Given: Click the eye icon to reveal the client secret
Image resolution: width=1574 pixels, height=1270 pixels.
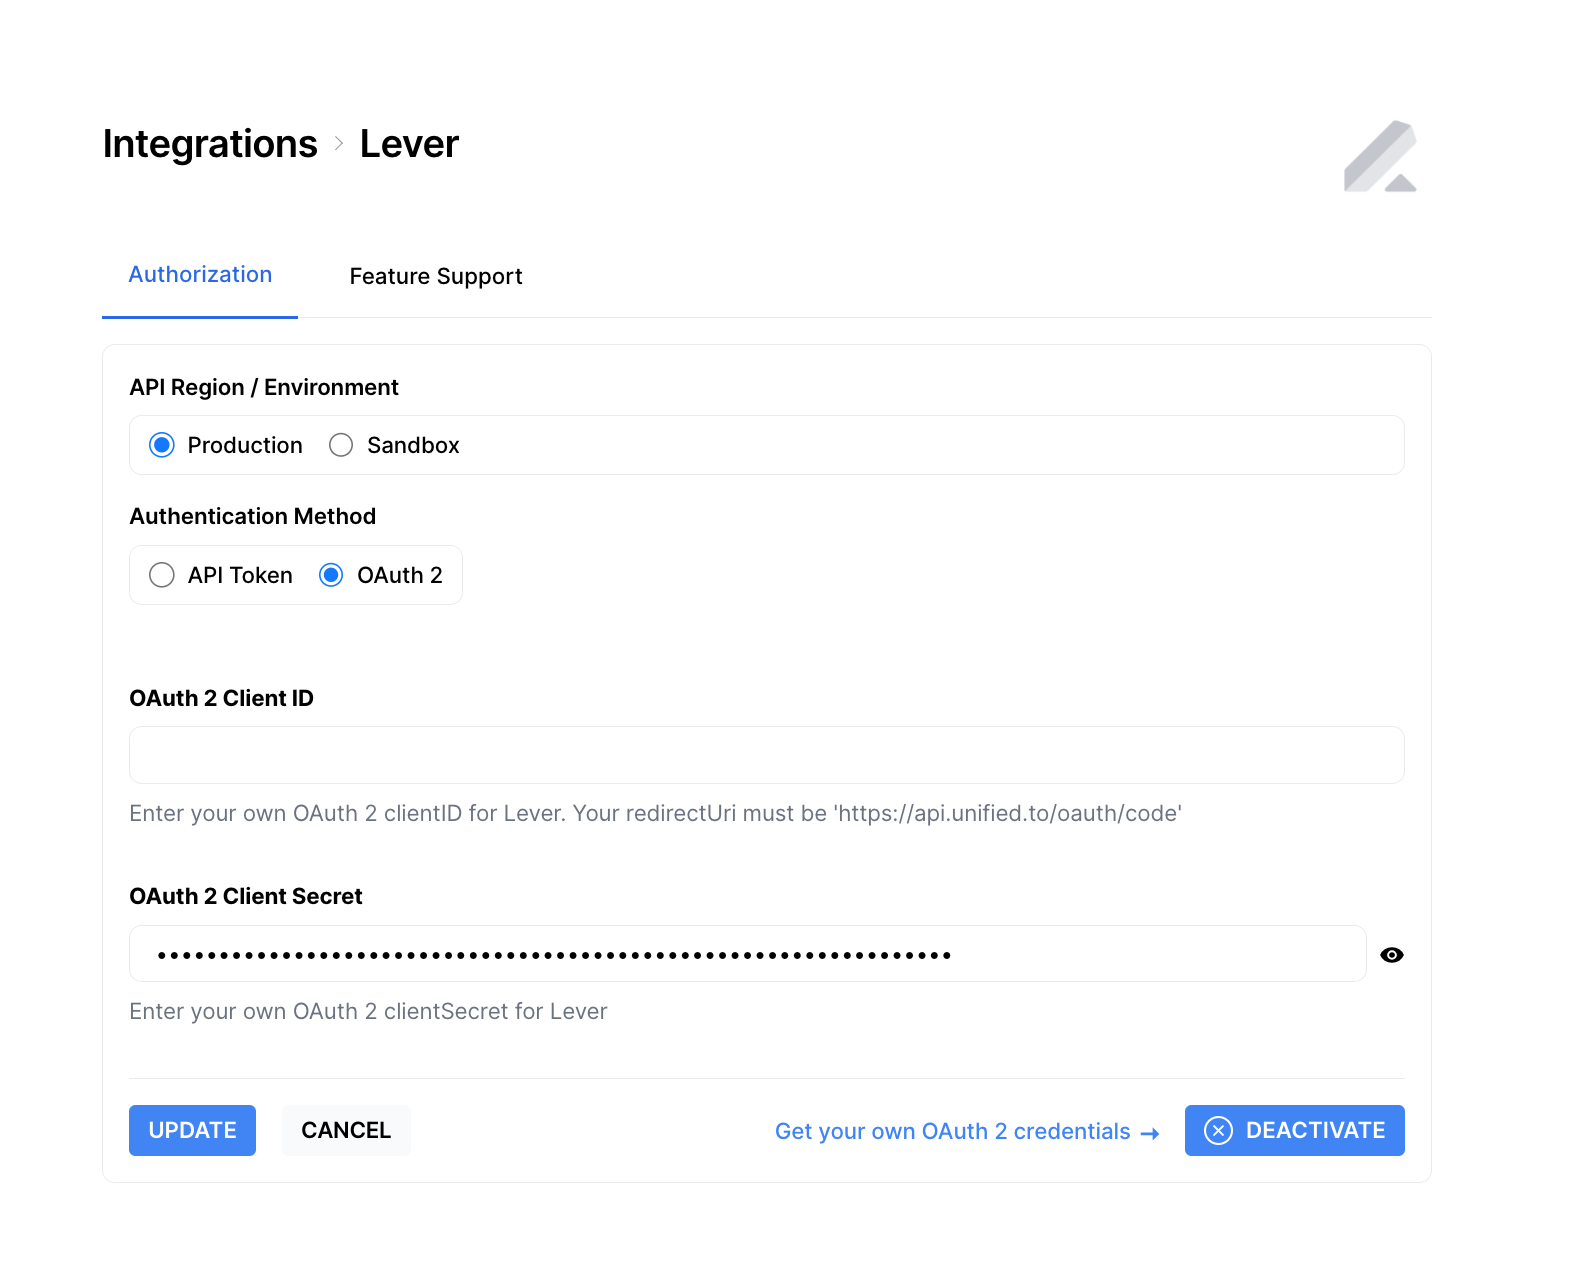Looking at the screenshot, I should point(1392,955).
